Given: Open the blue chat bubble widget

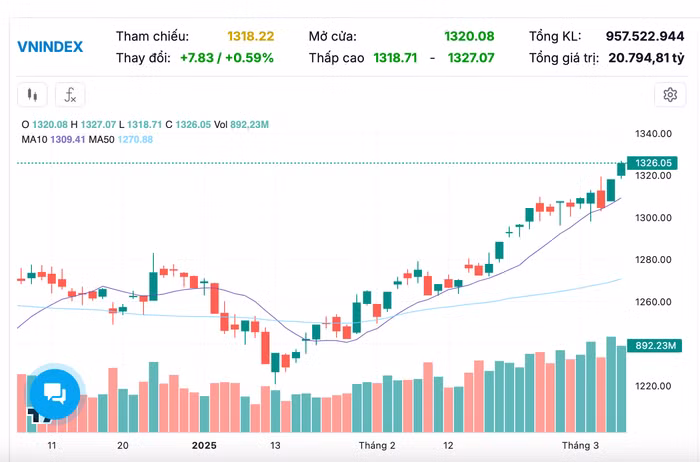Looking at the screenshot, I should [x=54, y=392].
